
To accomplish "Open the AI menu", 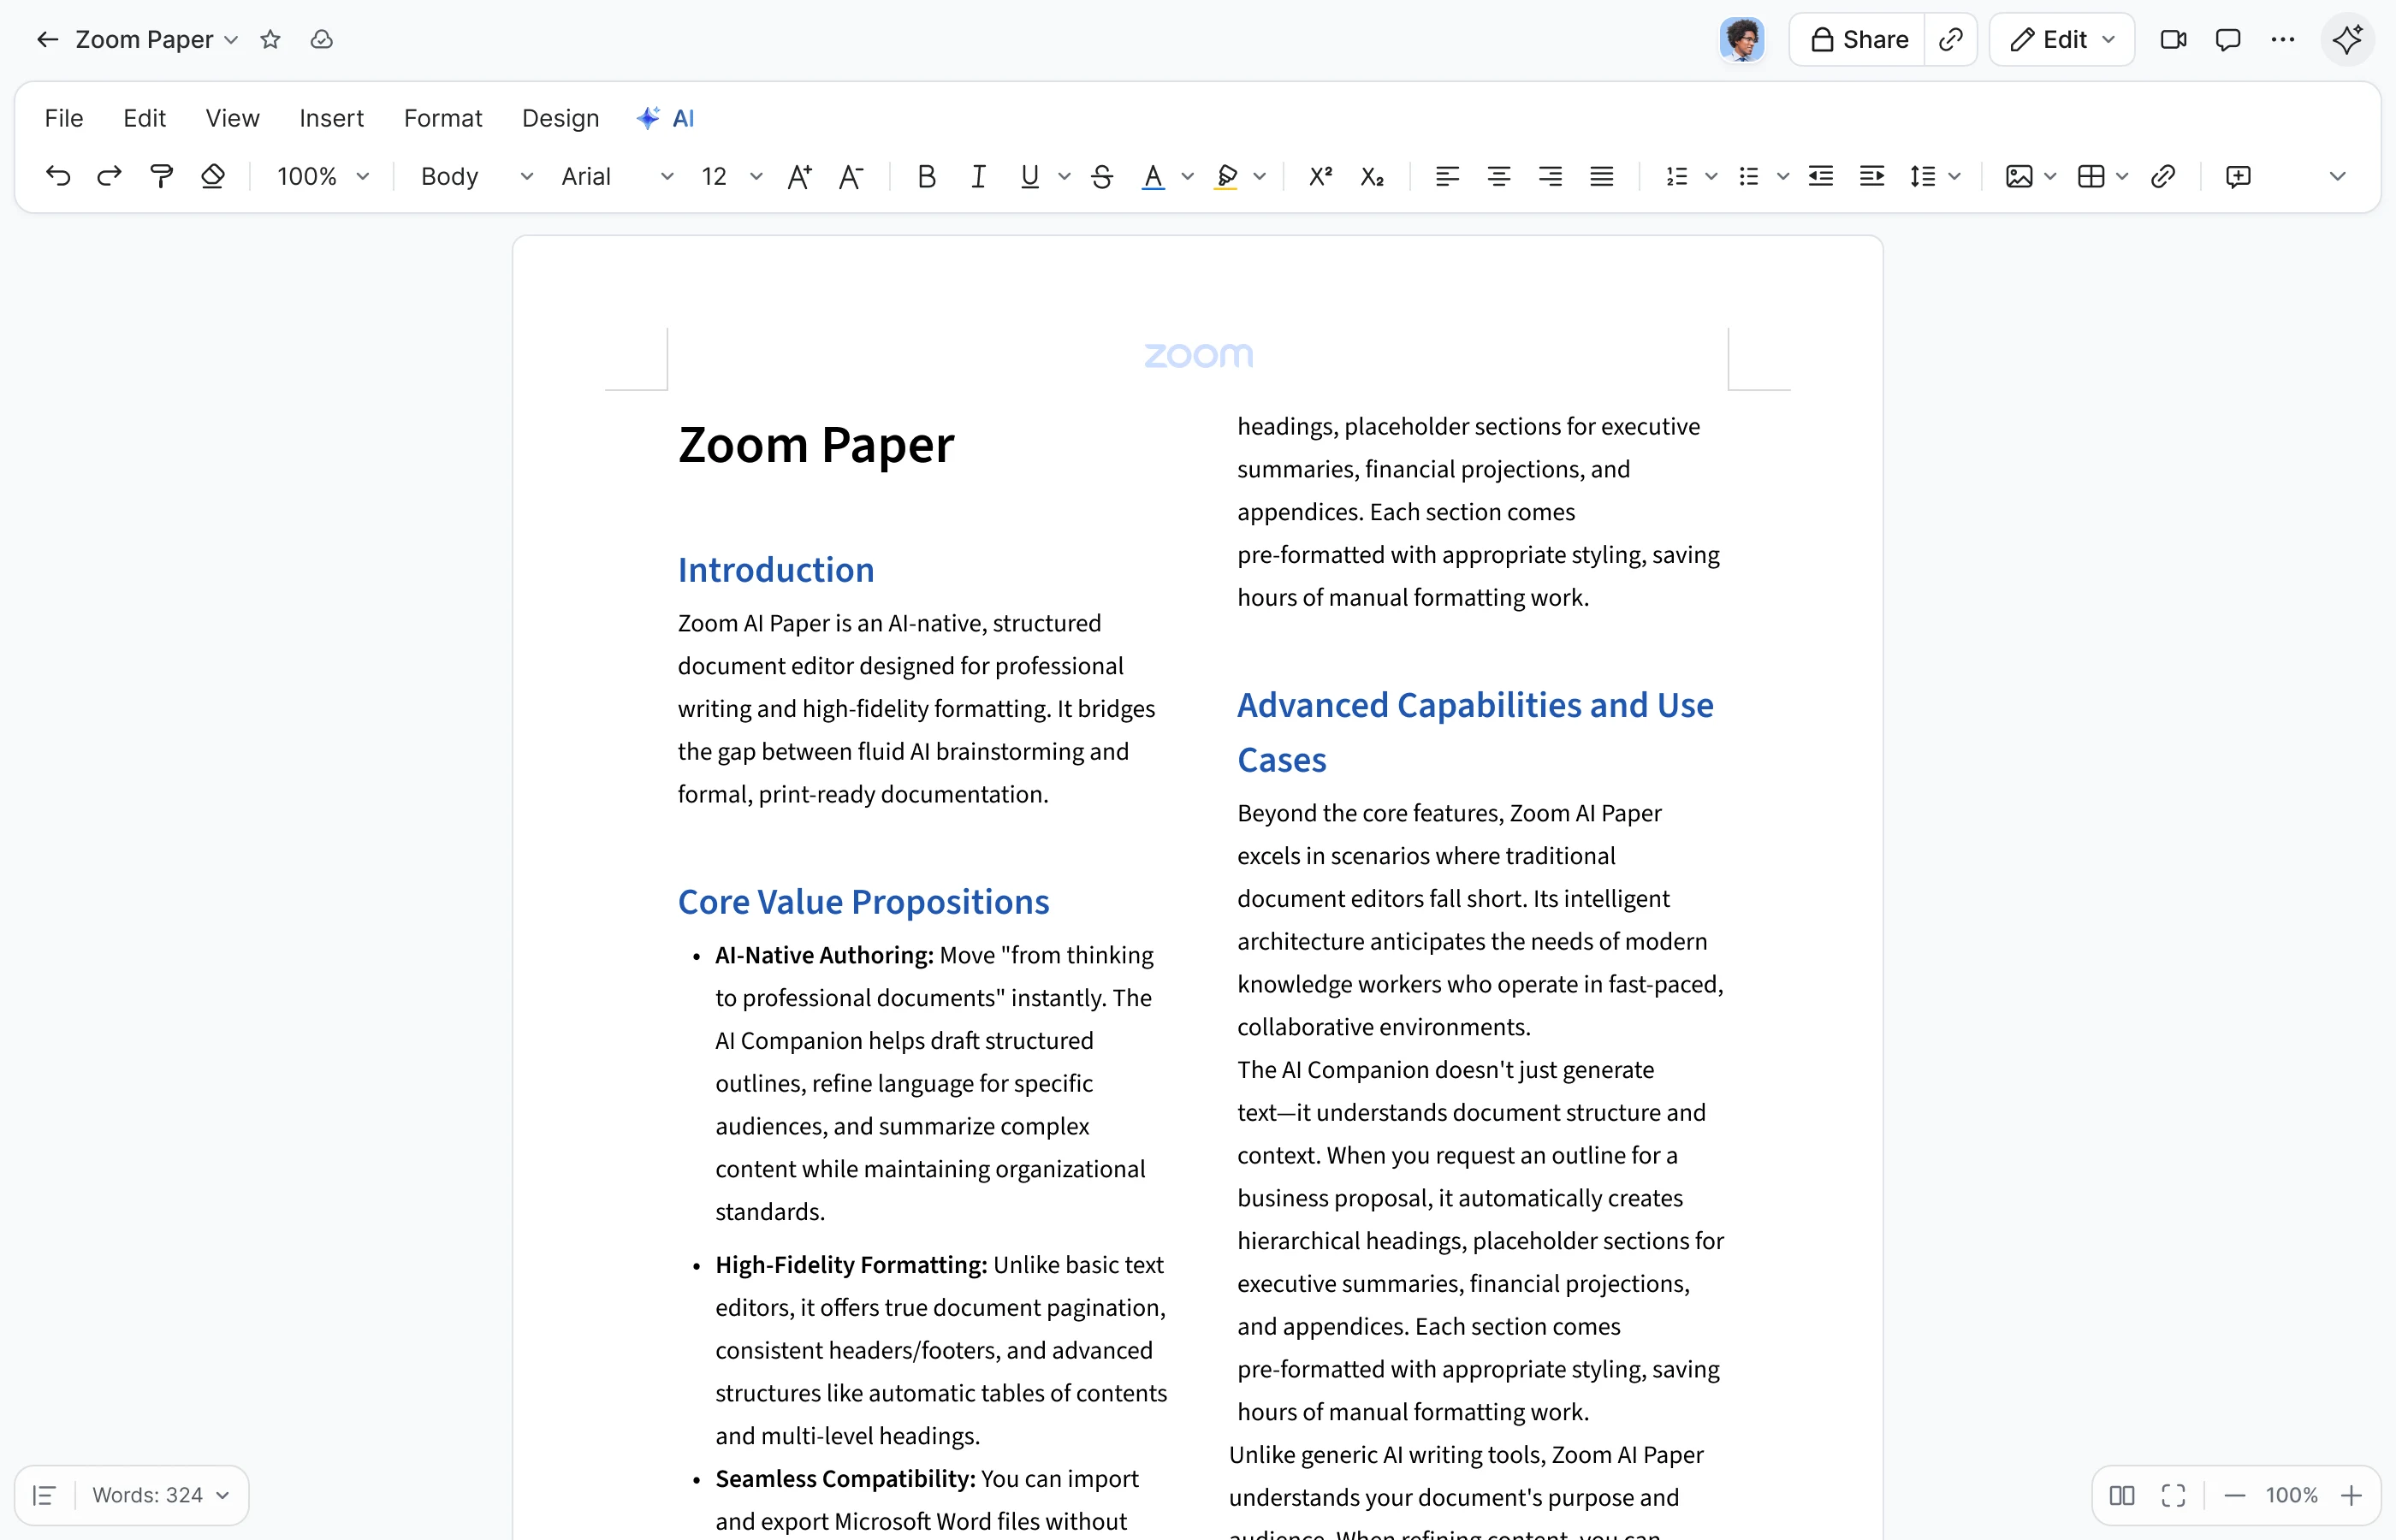I will point(665,118).
